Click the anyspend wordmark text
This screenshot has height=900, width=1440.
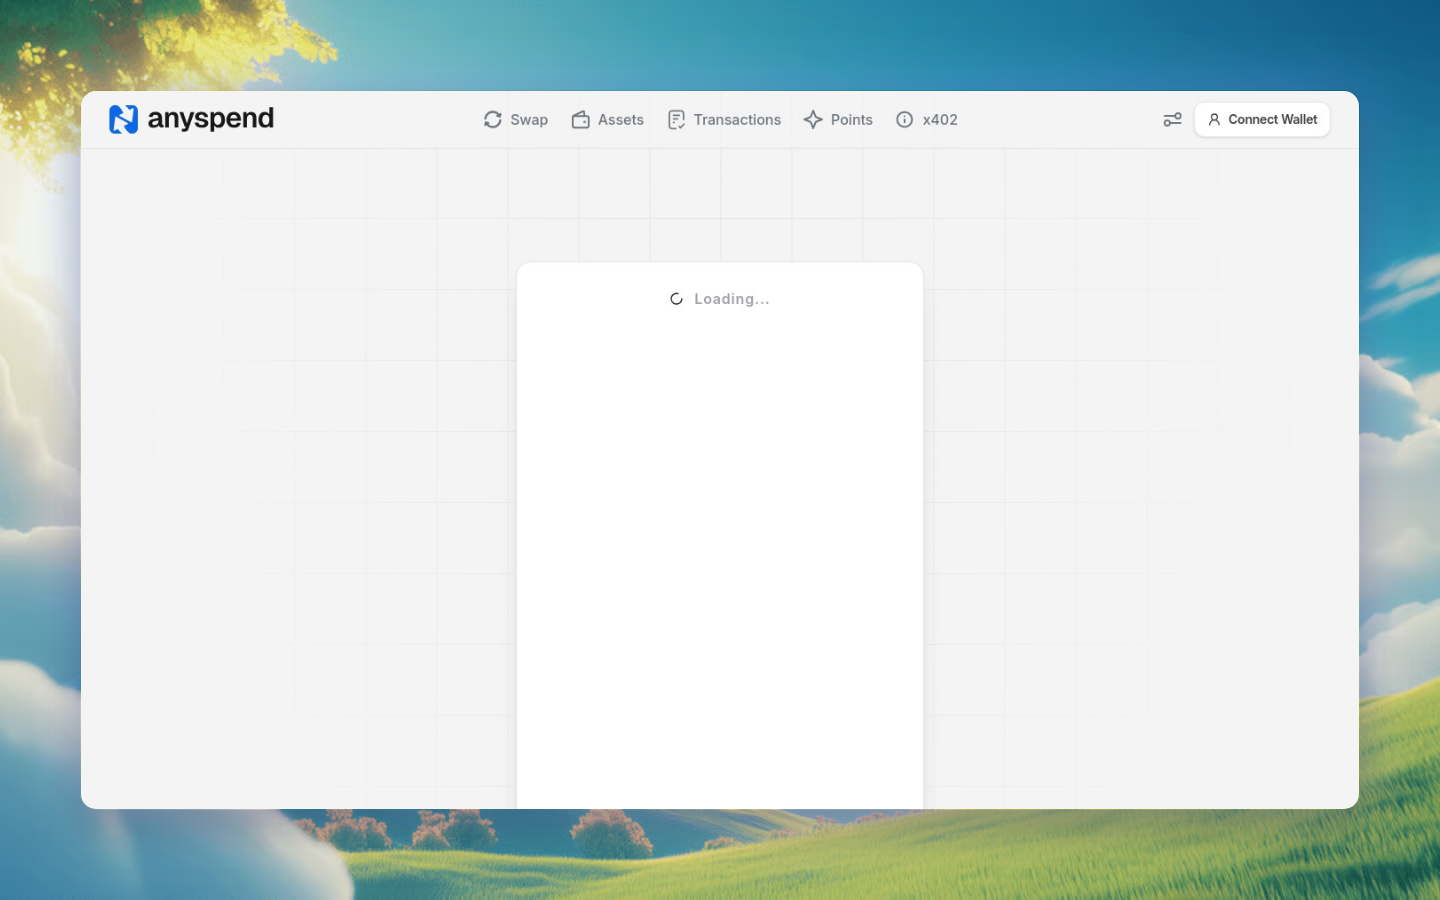tap(211, 119)
